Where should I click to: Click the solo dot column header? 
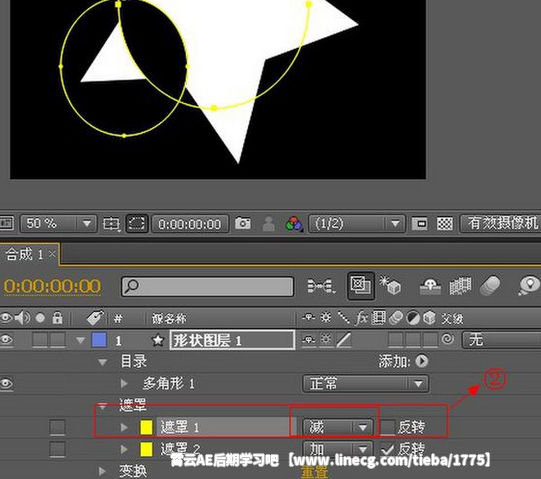pos(40,318)
